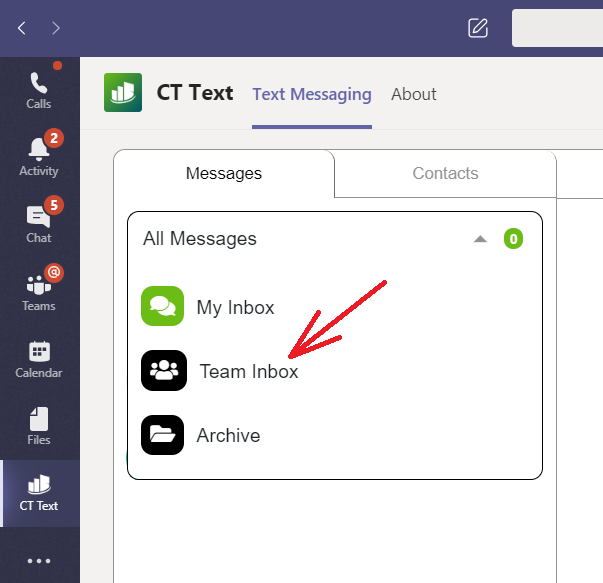
Task: Click into the search box at top
Action: (557, 28)
